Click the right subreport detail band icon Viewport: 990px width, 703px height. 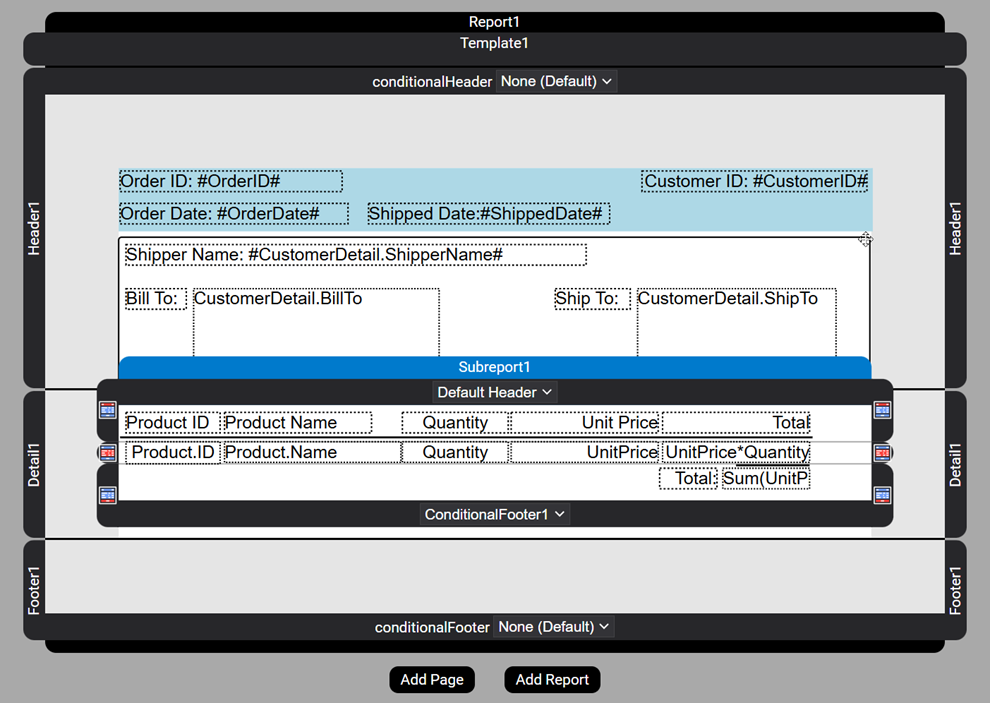click(x=882, y=453)
